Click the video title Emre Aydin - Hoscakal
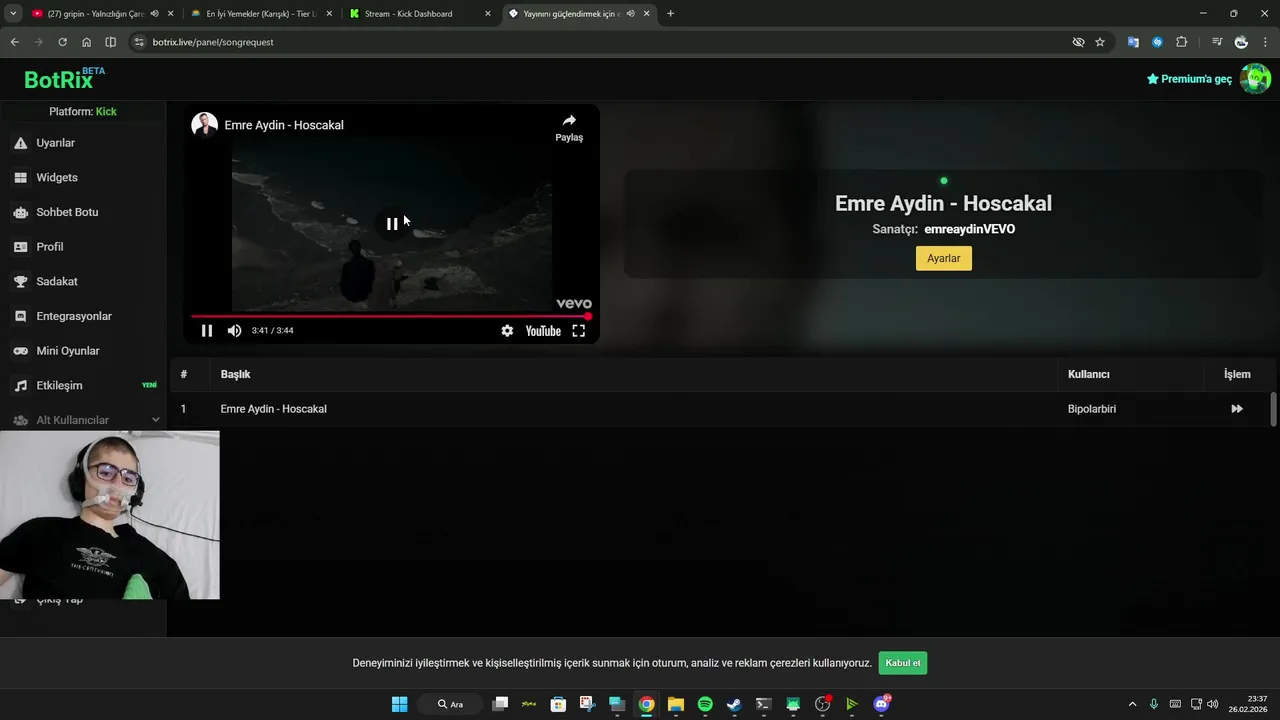Screen dimensions: 1280x720 [284, 125]
